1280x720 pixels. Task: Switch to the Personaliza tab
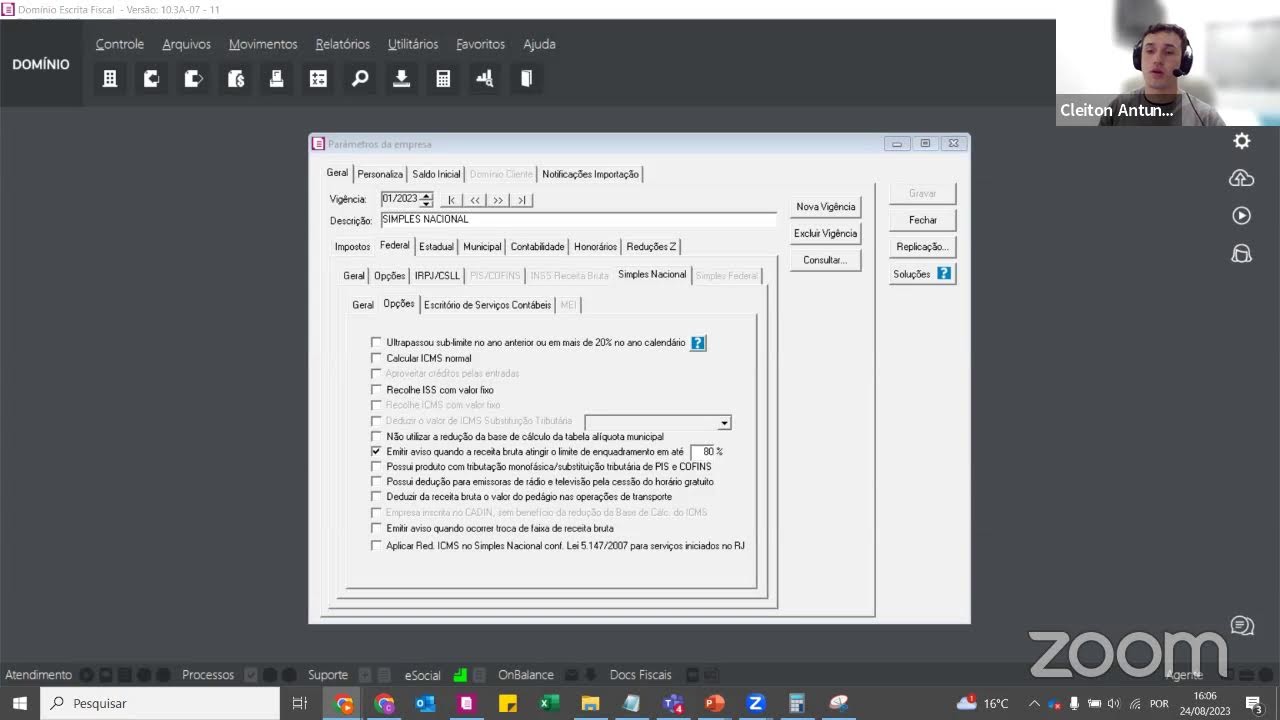coord(380,174)
